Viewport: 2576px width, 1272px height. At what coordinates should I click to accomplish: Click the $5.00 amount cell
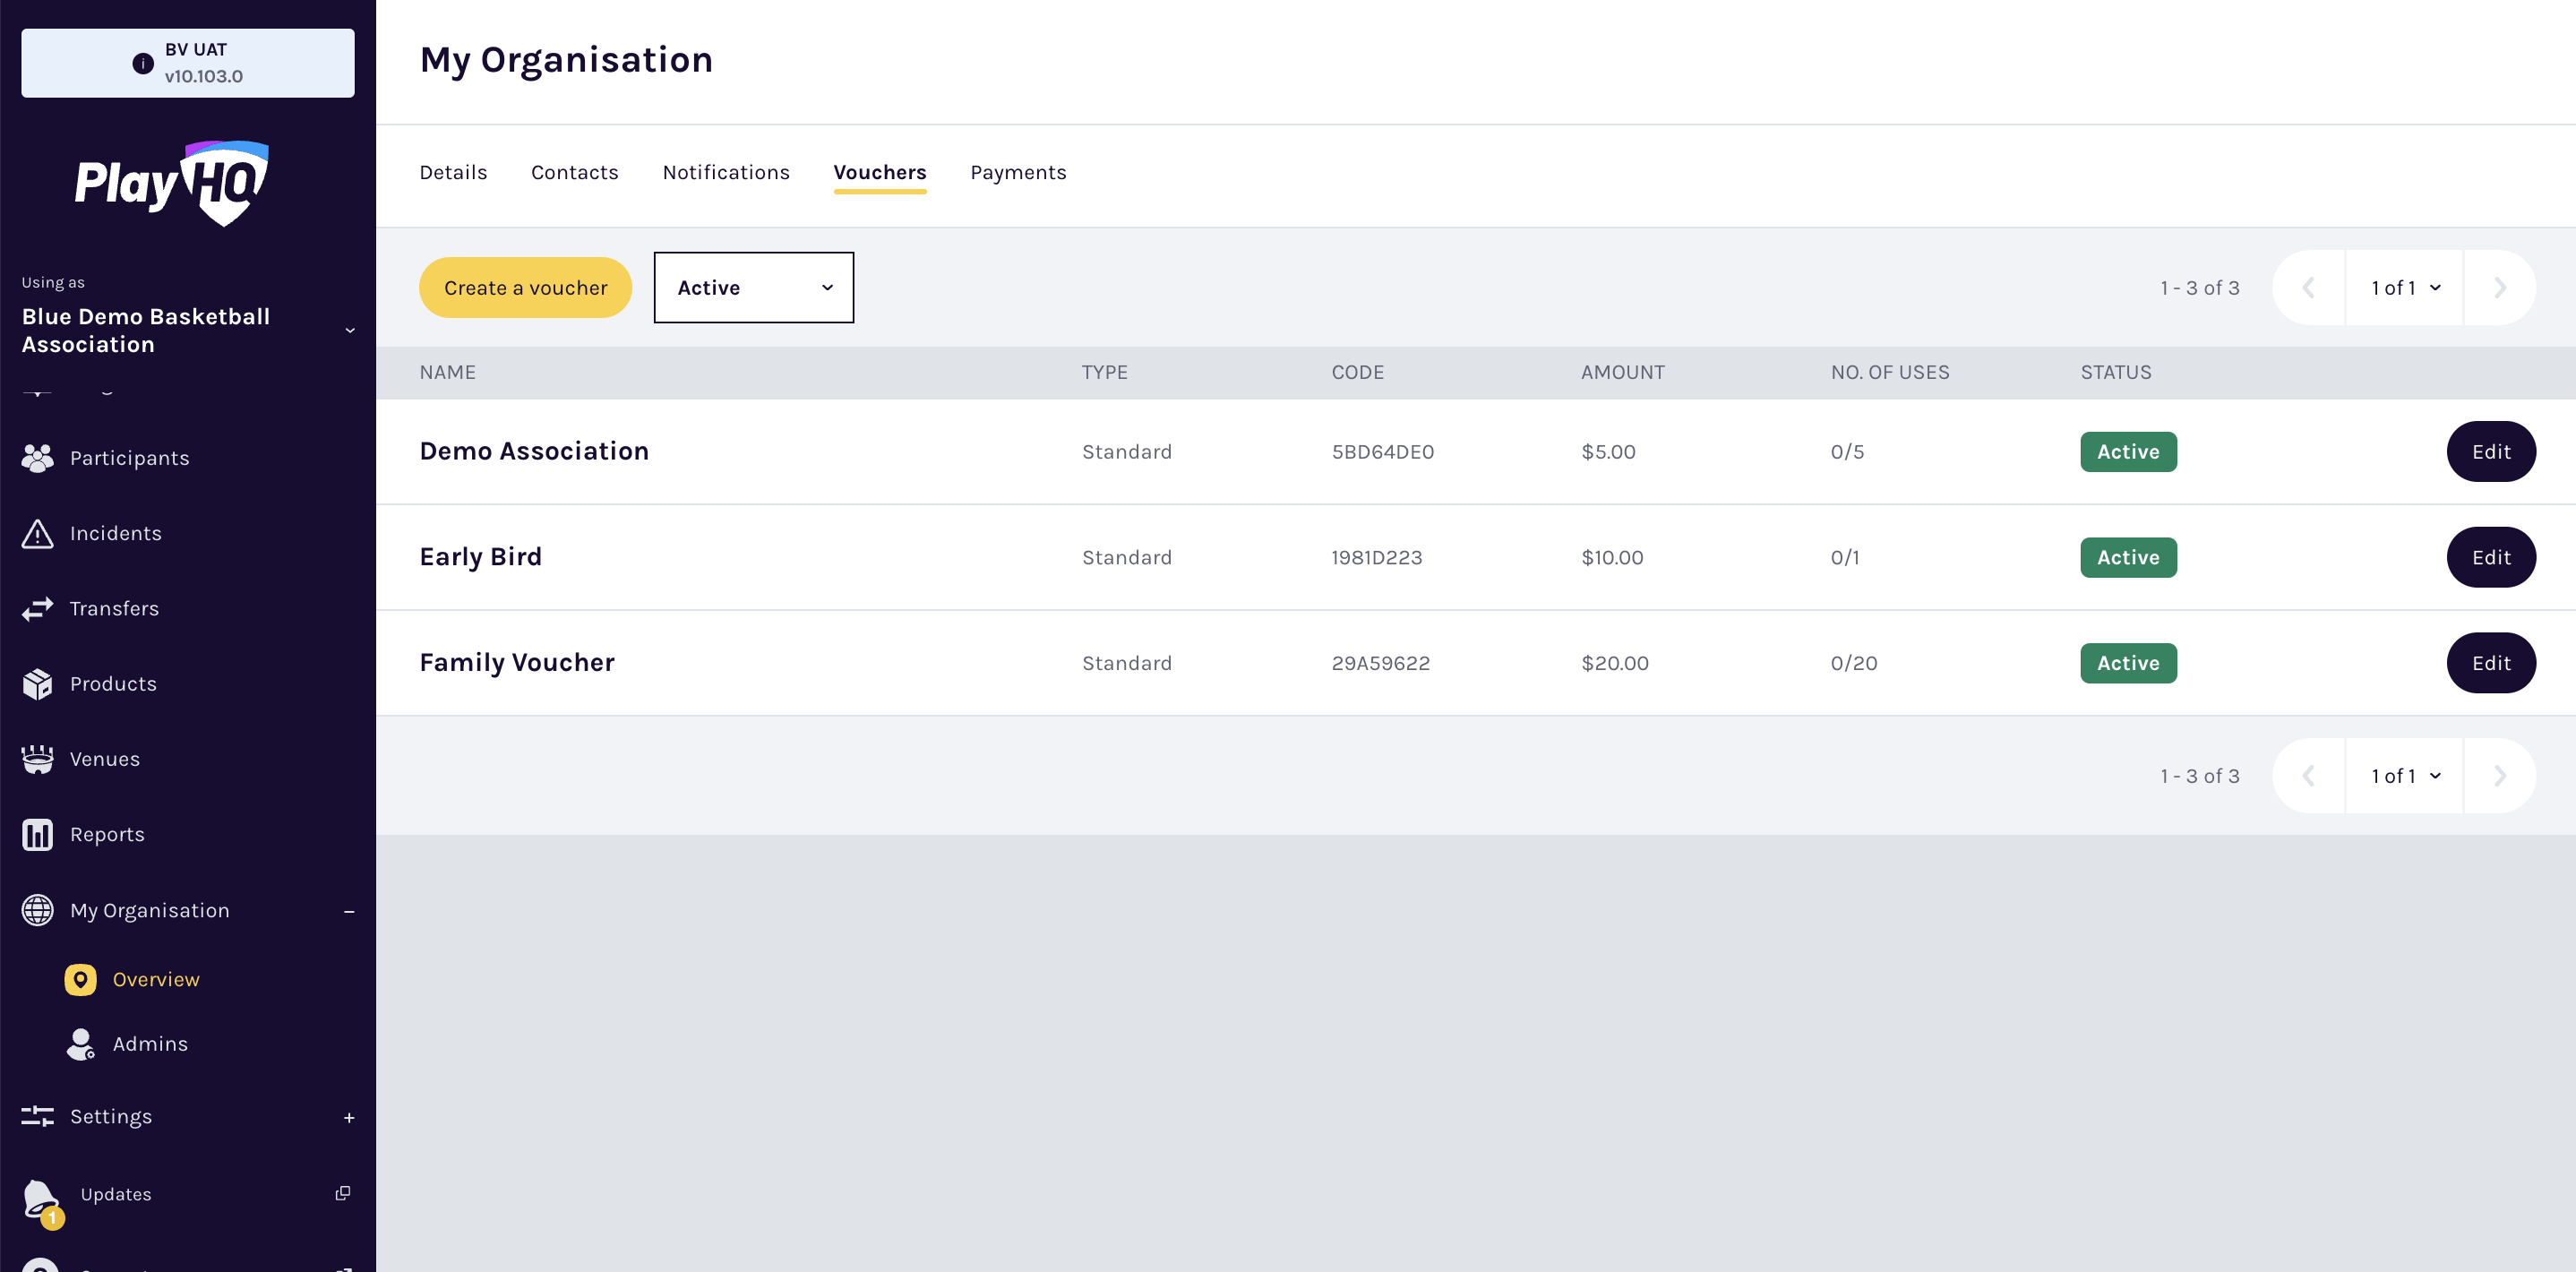click(1609, 452)
